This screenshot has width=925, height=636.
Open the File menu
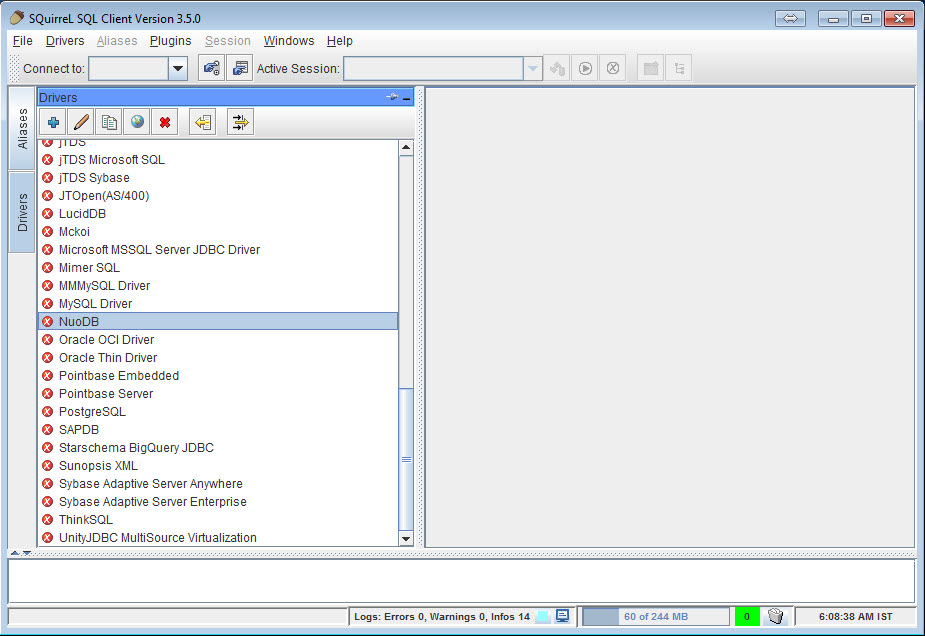tap(22, 41)
